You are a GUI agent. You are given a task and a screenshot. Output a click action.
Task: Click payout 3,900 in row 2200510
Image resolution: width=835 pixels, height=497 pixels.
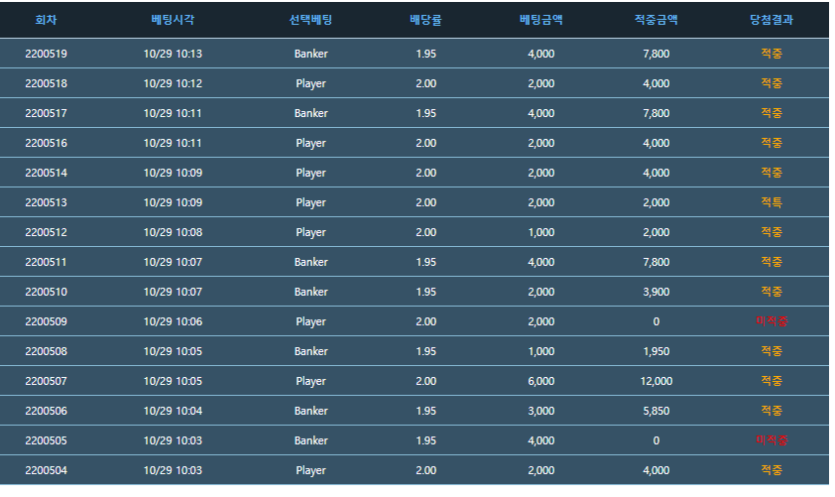point(656,292)
